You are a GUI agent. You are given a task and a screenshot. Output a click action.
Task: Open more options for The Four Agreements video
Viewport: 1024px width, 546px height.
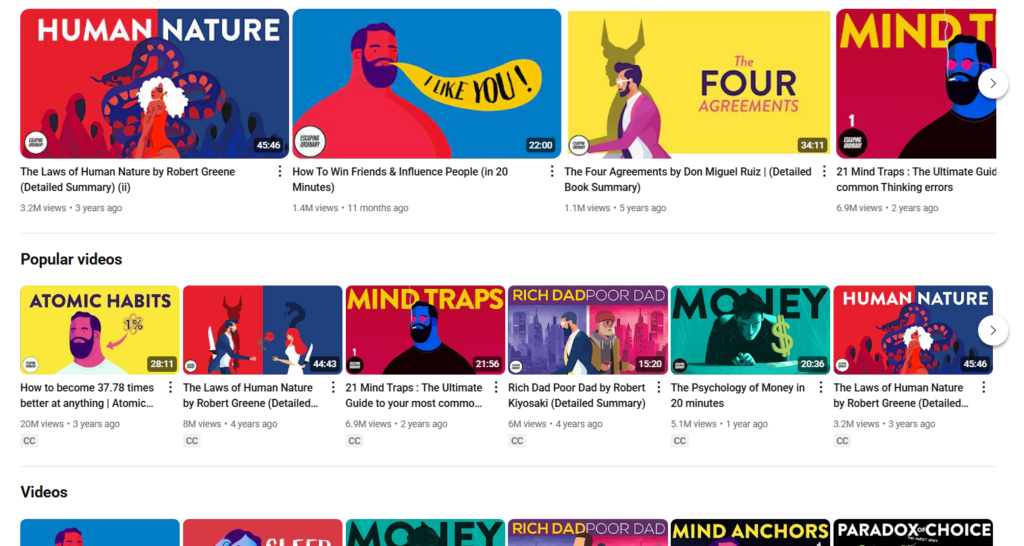click(x=824, y=171)
